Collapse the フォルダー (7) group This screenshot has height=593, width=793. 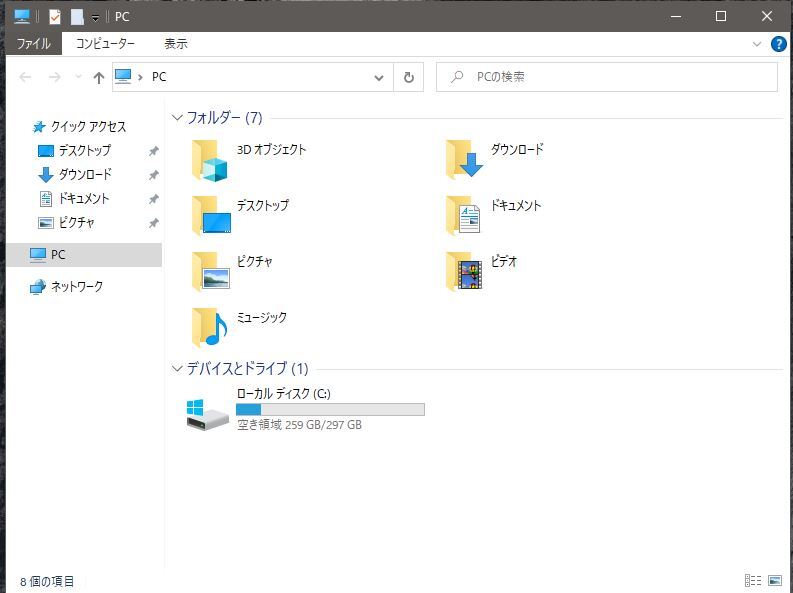177,118
